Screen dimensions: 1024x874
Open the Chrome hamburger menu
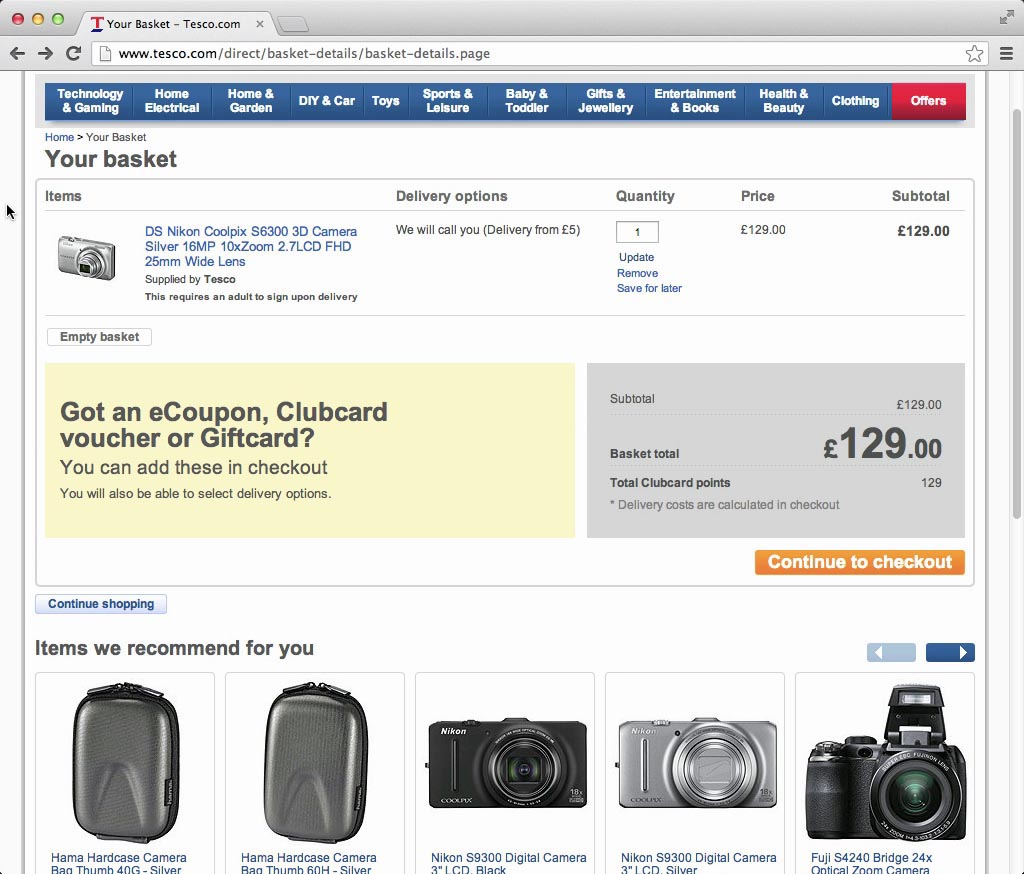[1006, 54]
